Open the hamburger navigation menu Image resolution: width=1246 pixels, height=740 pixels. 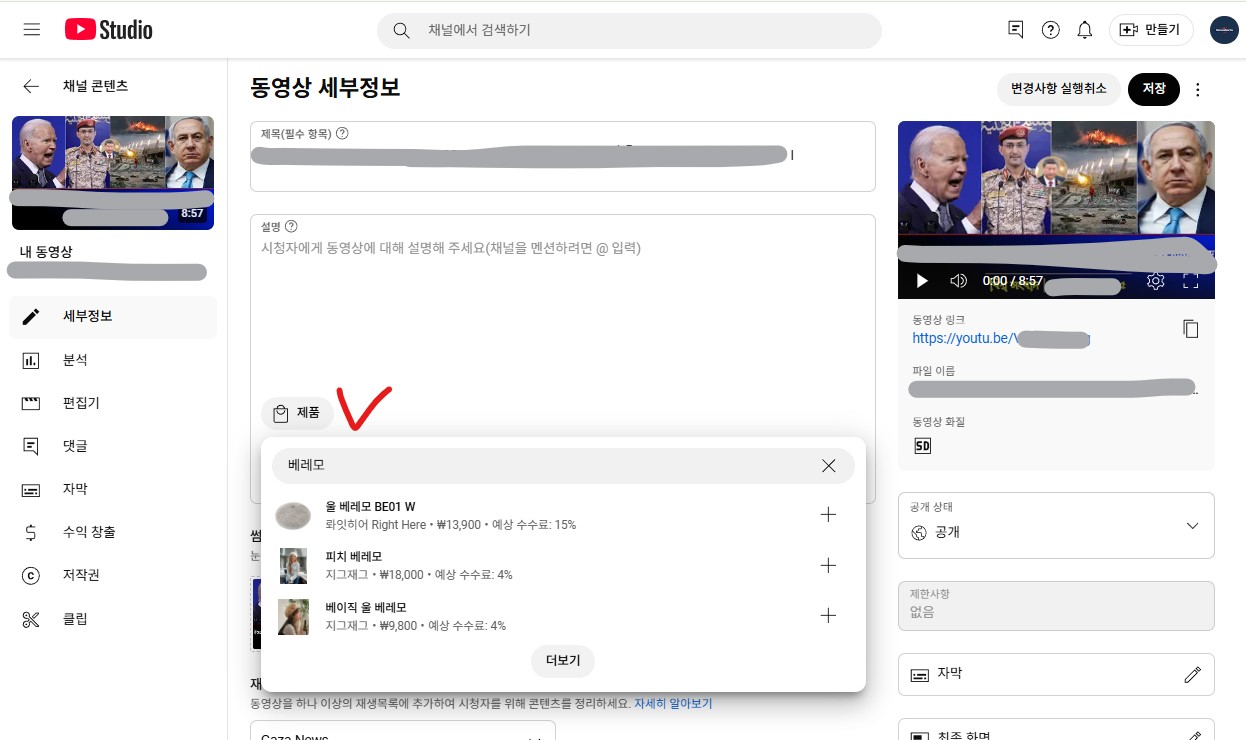[32, 30]
